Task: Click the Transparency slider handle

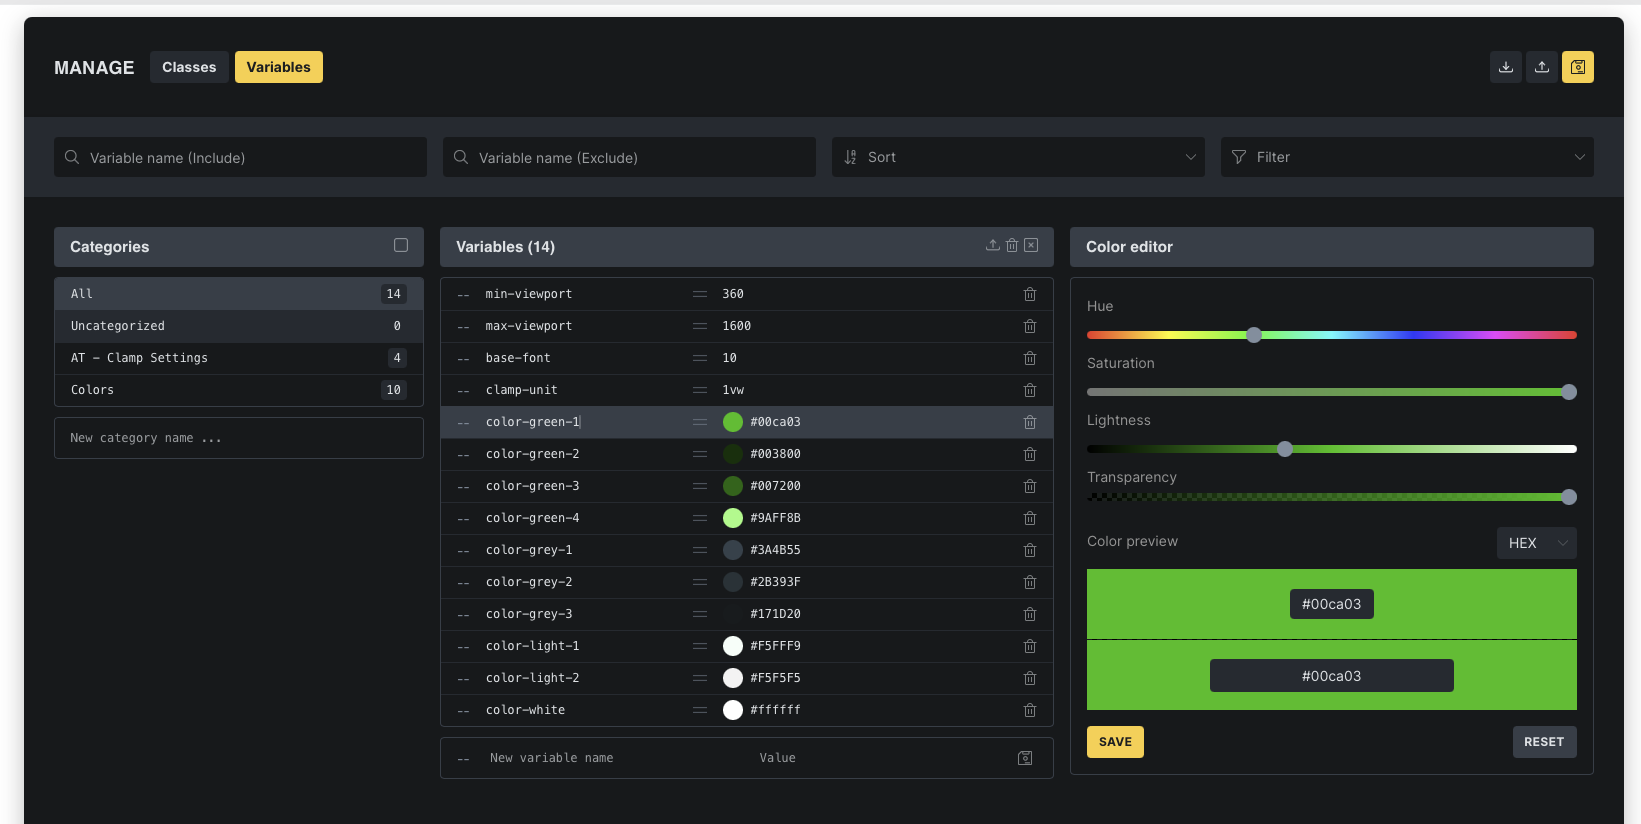Action: 1569,497
